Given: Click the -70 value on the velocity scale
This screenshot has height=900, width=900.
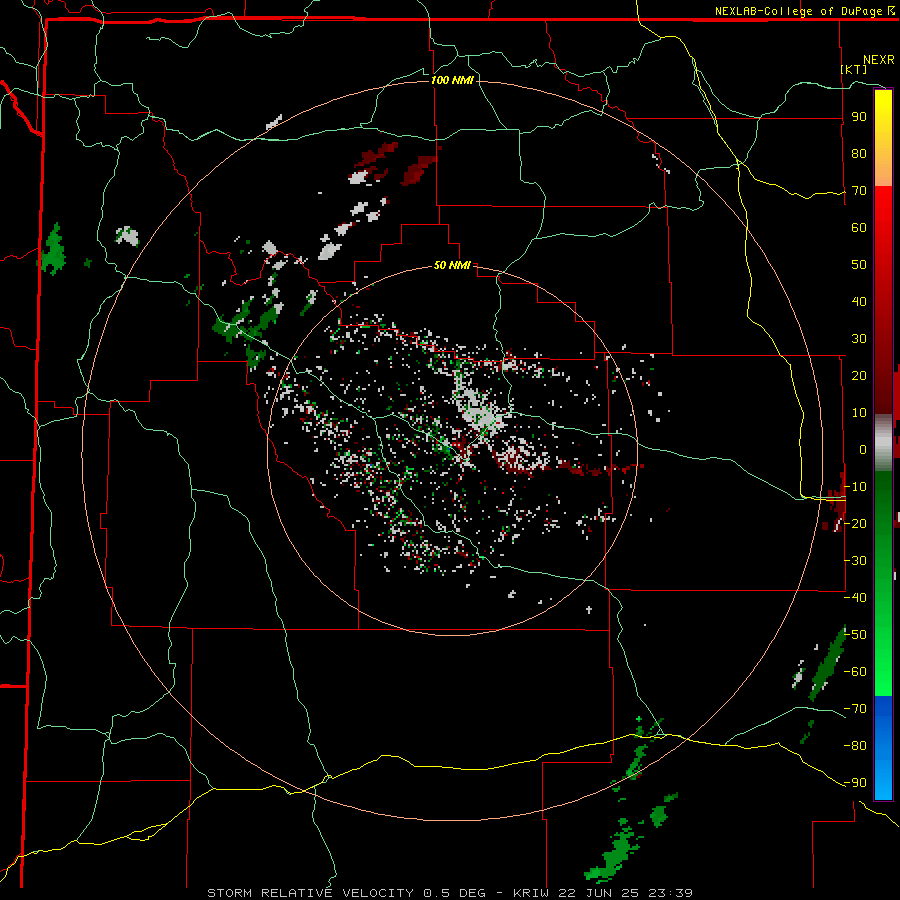Looking at the screenshot, I should tap(855, 709).
